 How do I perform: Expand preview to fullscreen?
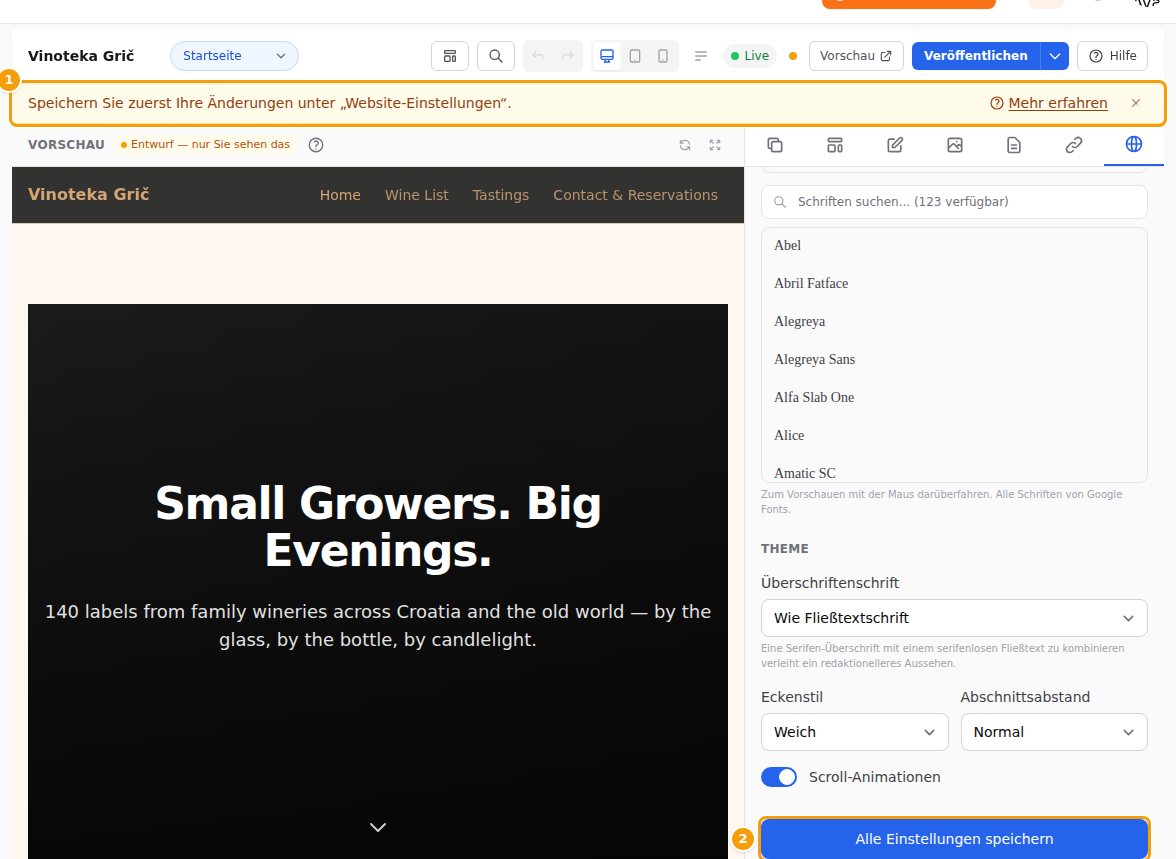click(x=715, y=145)
